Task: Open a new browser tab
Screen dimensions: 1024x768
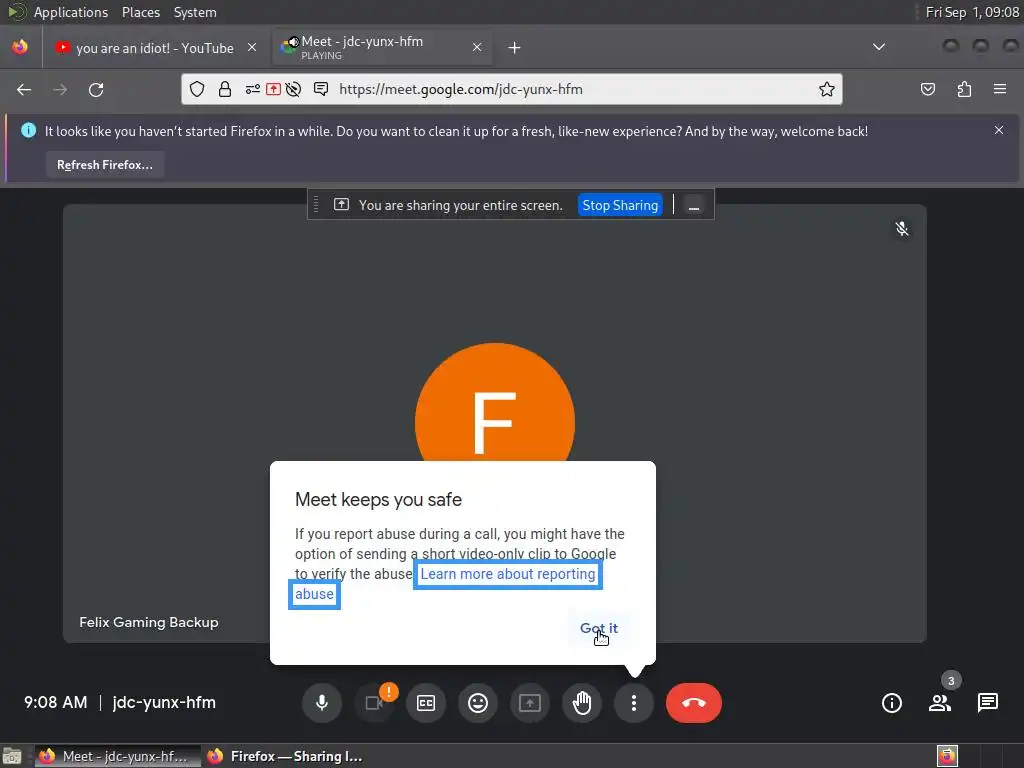Action: (x=515, y=48)
